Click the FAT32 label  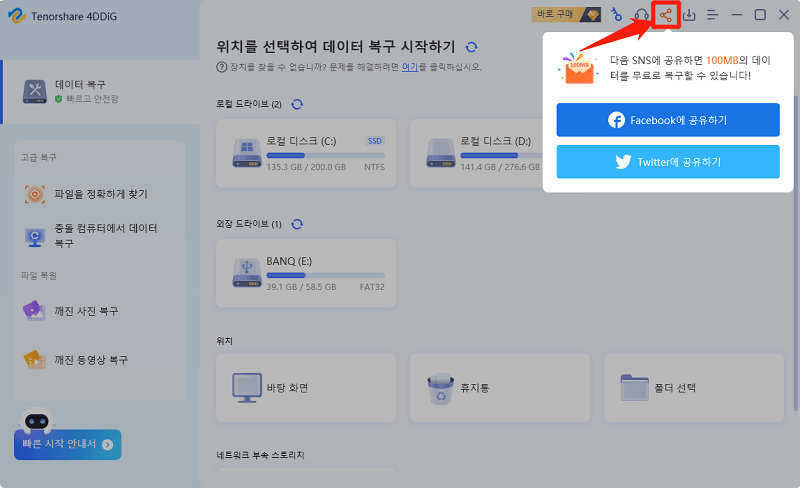[x=372, y=287]
